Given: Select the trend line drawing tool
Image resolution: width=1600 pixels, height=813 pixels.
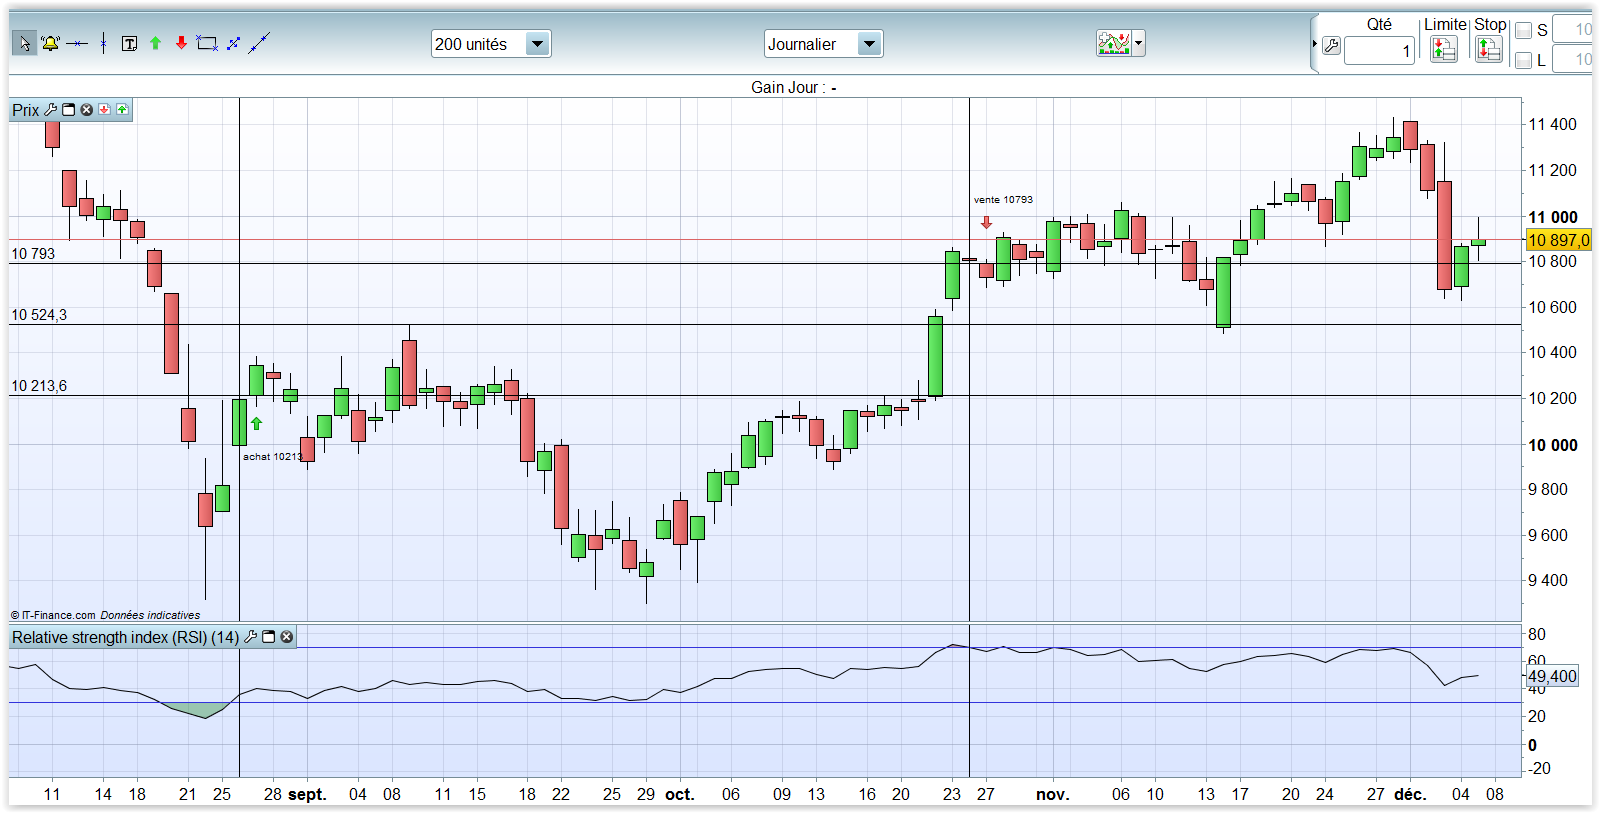Looking at the screenshot, I should (x=259, y=43).
